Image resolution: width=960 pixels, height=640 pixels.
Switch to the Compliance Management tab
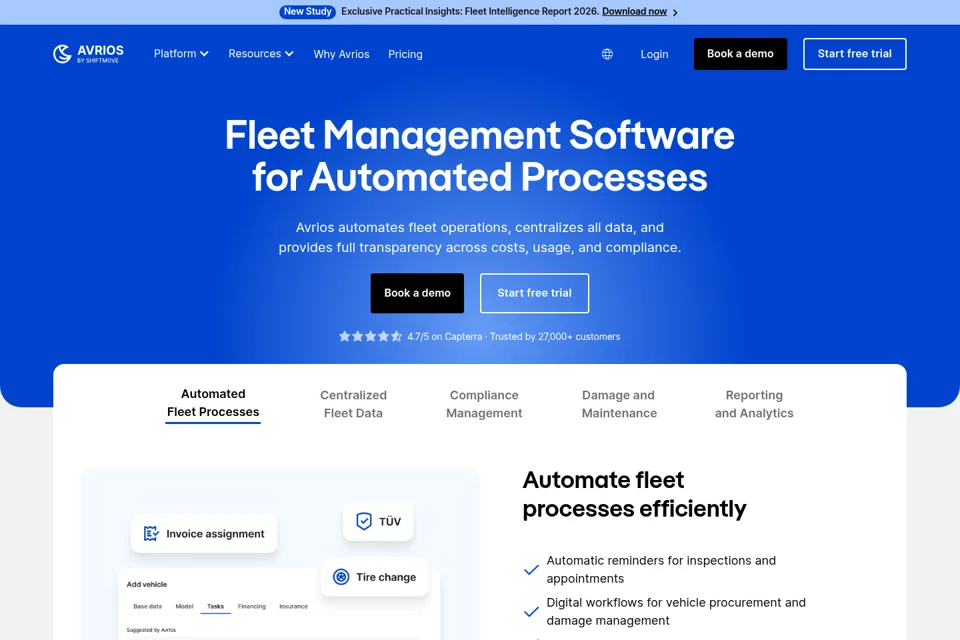pyautogui.click(x=484, y=404)
